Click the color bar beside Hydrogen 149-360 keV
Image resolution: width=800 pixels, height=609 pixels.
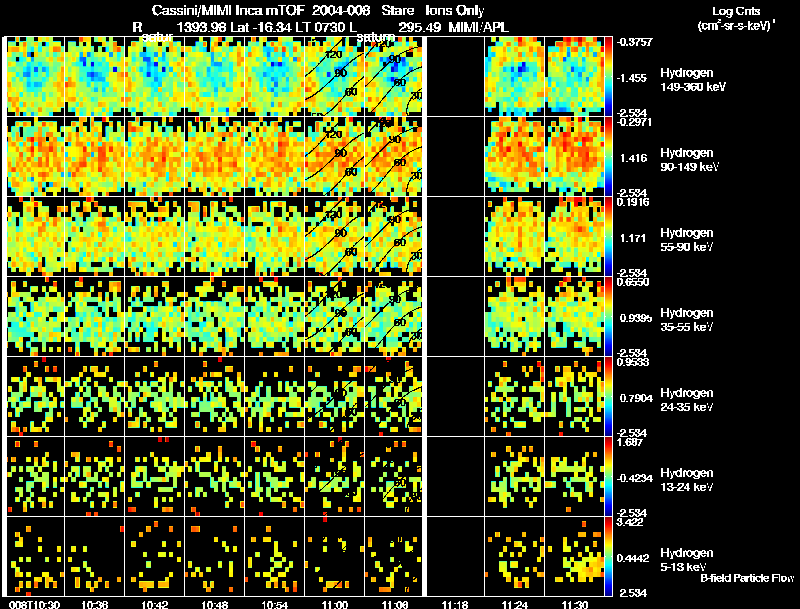(x=608, y=77)
